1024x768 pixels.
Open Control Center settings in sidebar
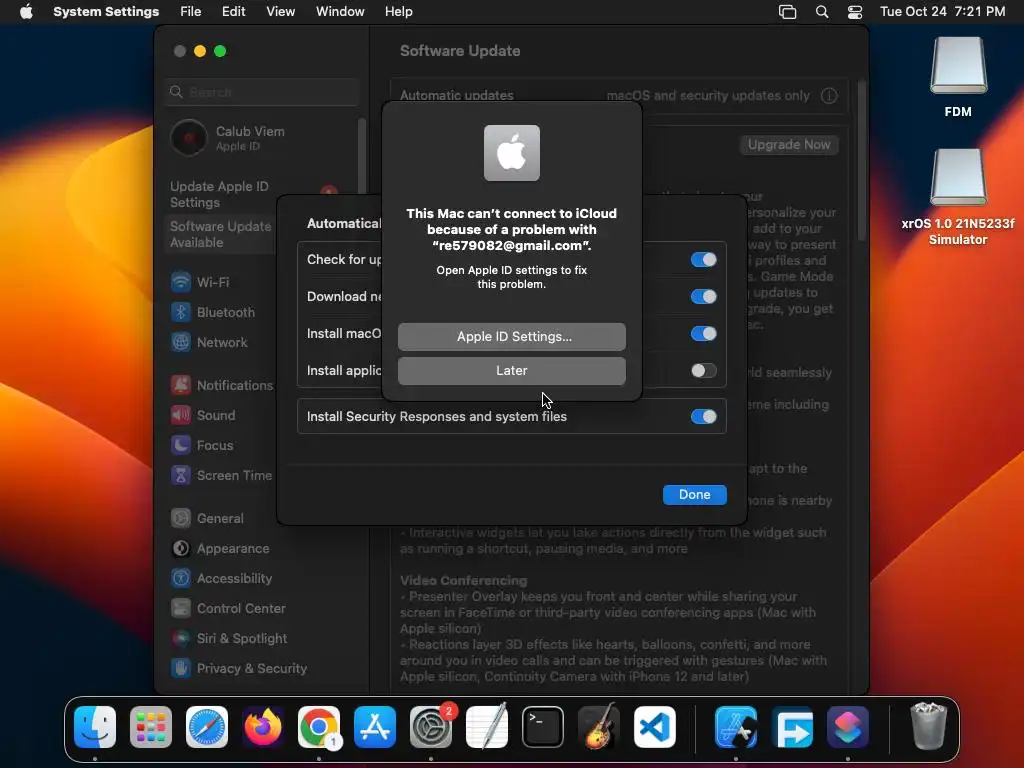coord(229,609)
